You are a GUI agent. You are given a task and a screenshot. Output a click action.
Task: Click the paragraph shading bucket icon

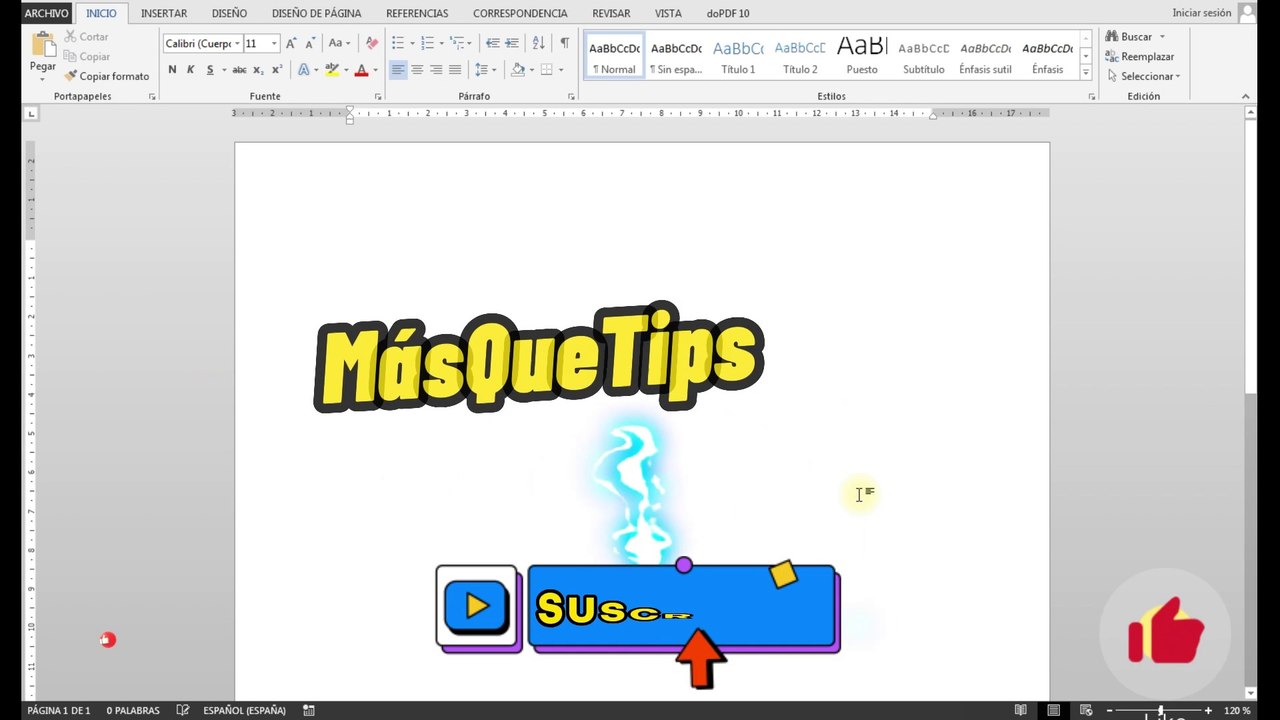[517, 70]
